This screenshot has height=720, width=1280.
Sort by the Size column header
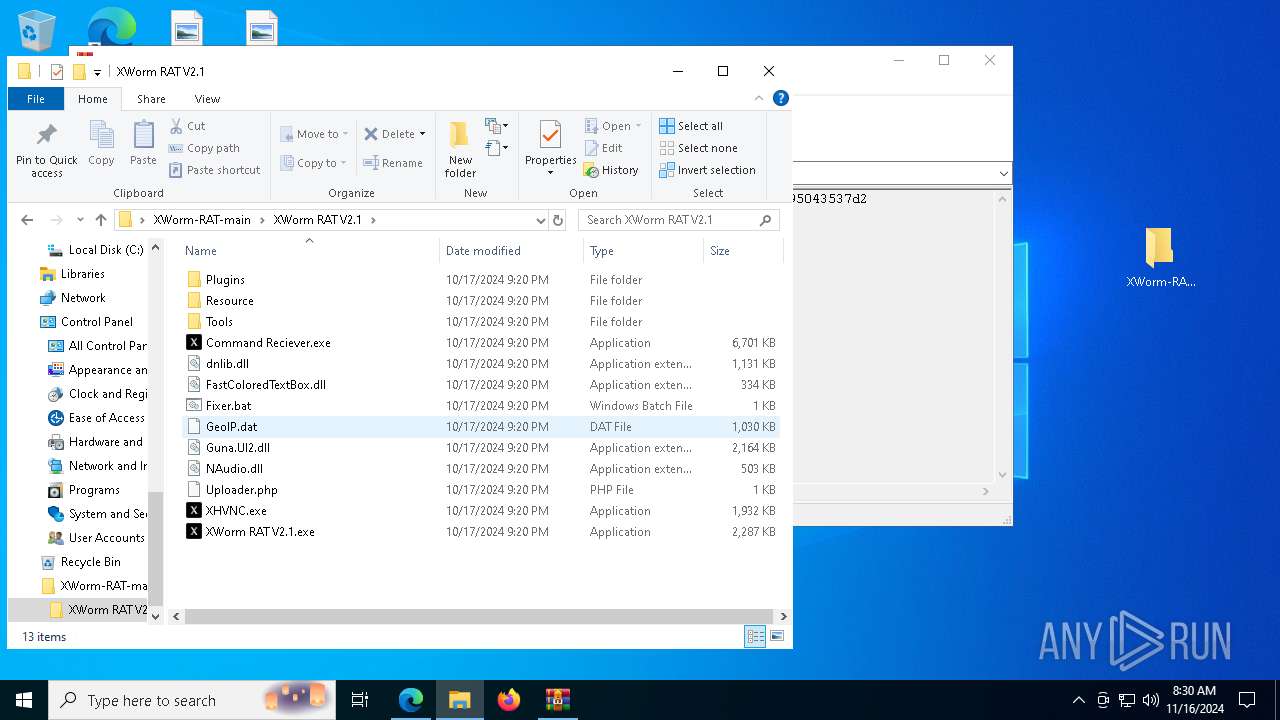[x=741, y=250]
